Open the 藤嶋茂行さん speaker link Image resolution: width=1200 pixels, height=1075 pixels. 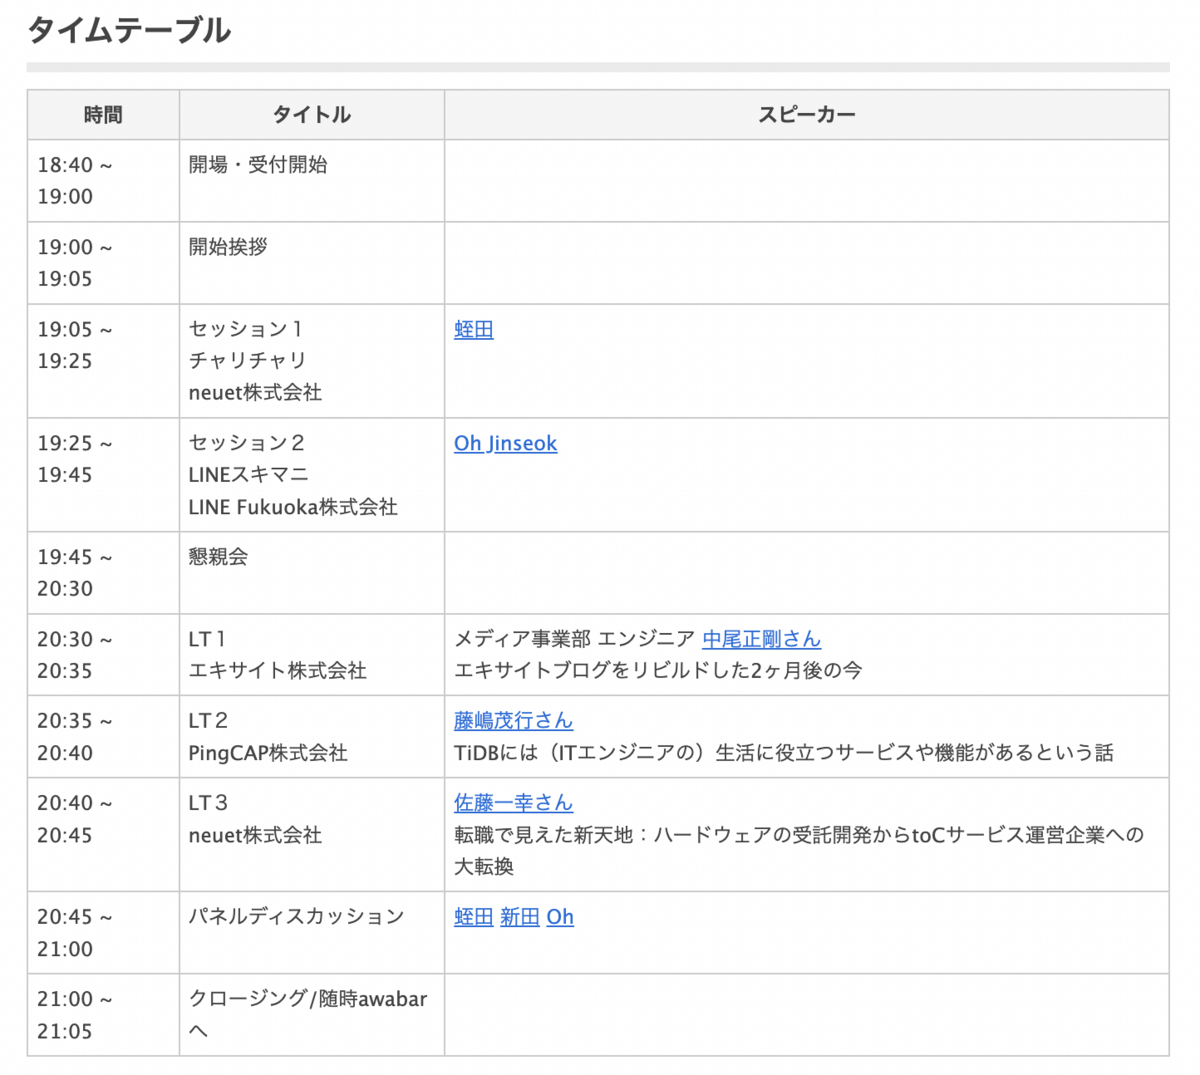(513, 721)
